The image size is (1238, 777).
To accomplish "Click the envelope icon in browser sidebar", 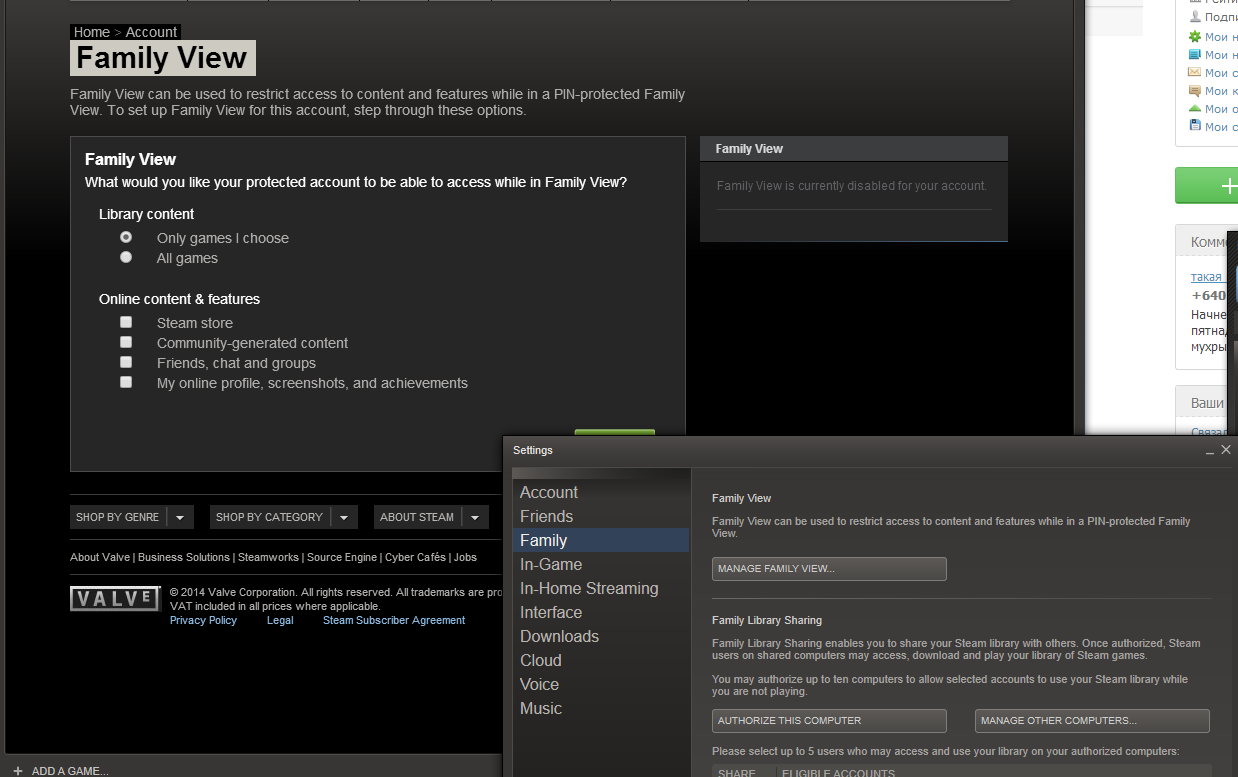I will (1194, 73).
